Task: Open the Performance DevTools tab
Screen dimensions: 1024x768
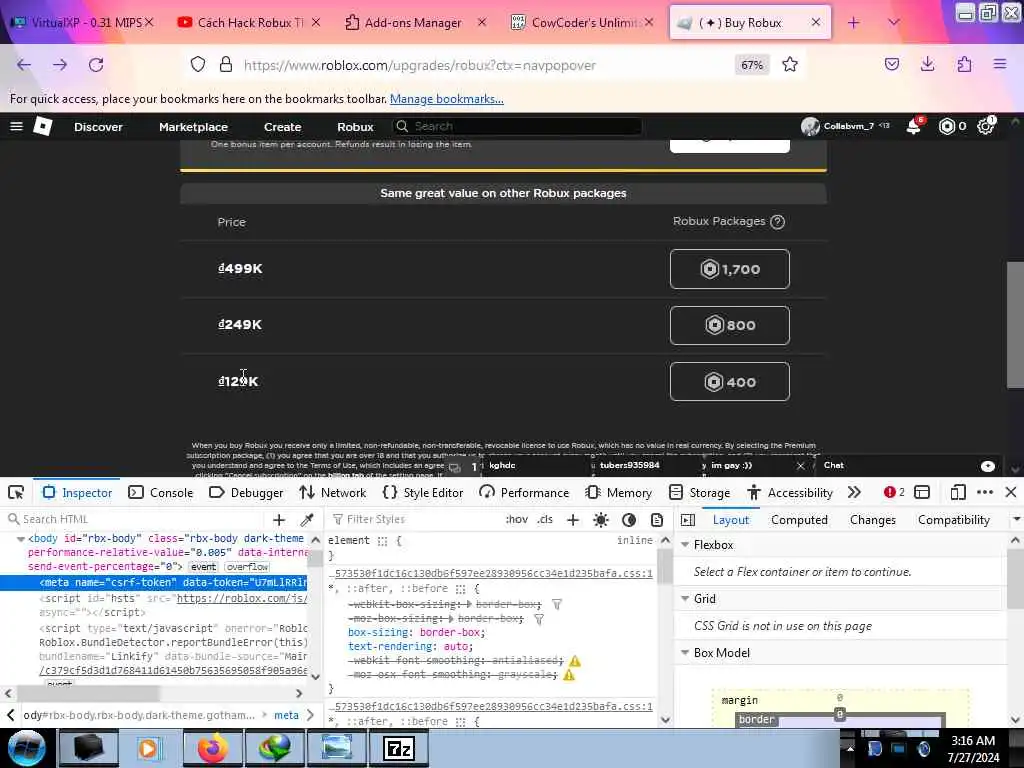Action: 524,493
